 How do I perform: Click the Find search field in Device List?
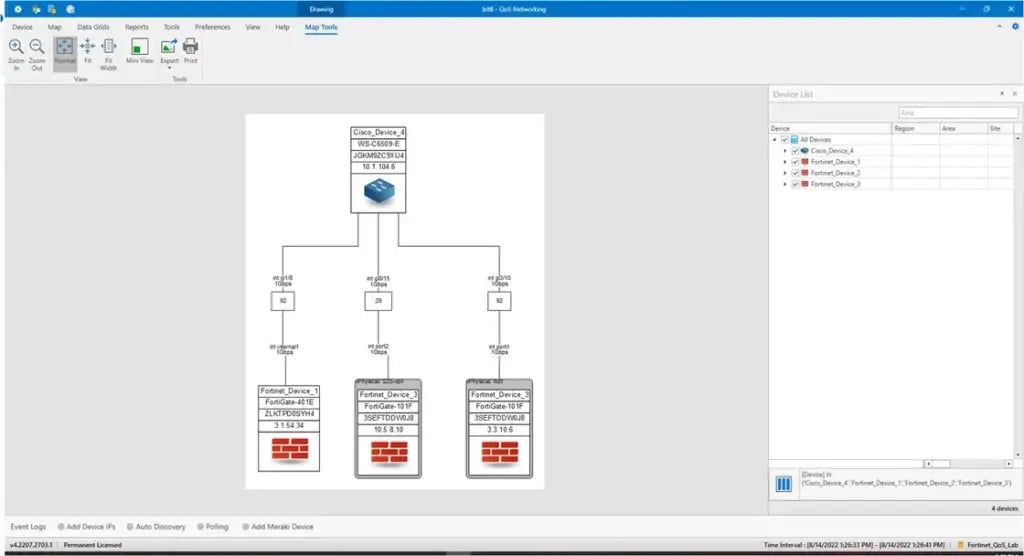tap(957, 113)
